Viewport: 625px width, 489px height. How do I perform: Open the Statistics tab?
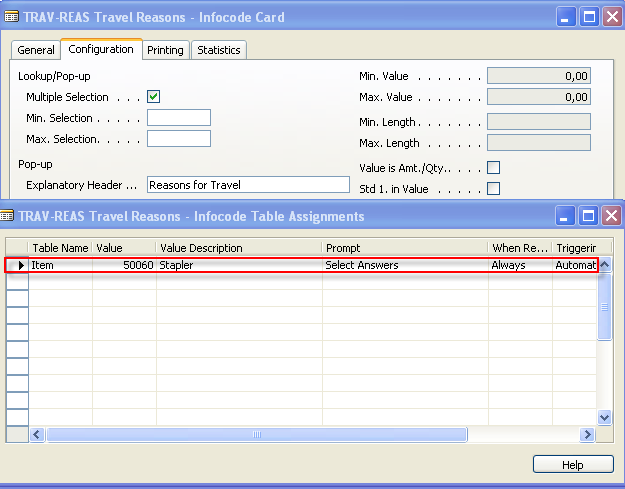click(x=219, y=50)
